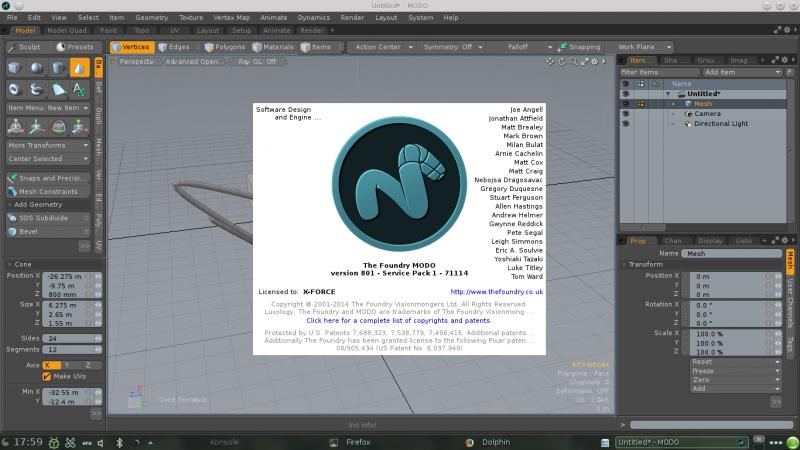Click item list horizontal scrollbar
This screenshot has width=800, height=450.
pos(643,228)
